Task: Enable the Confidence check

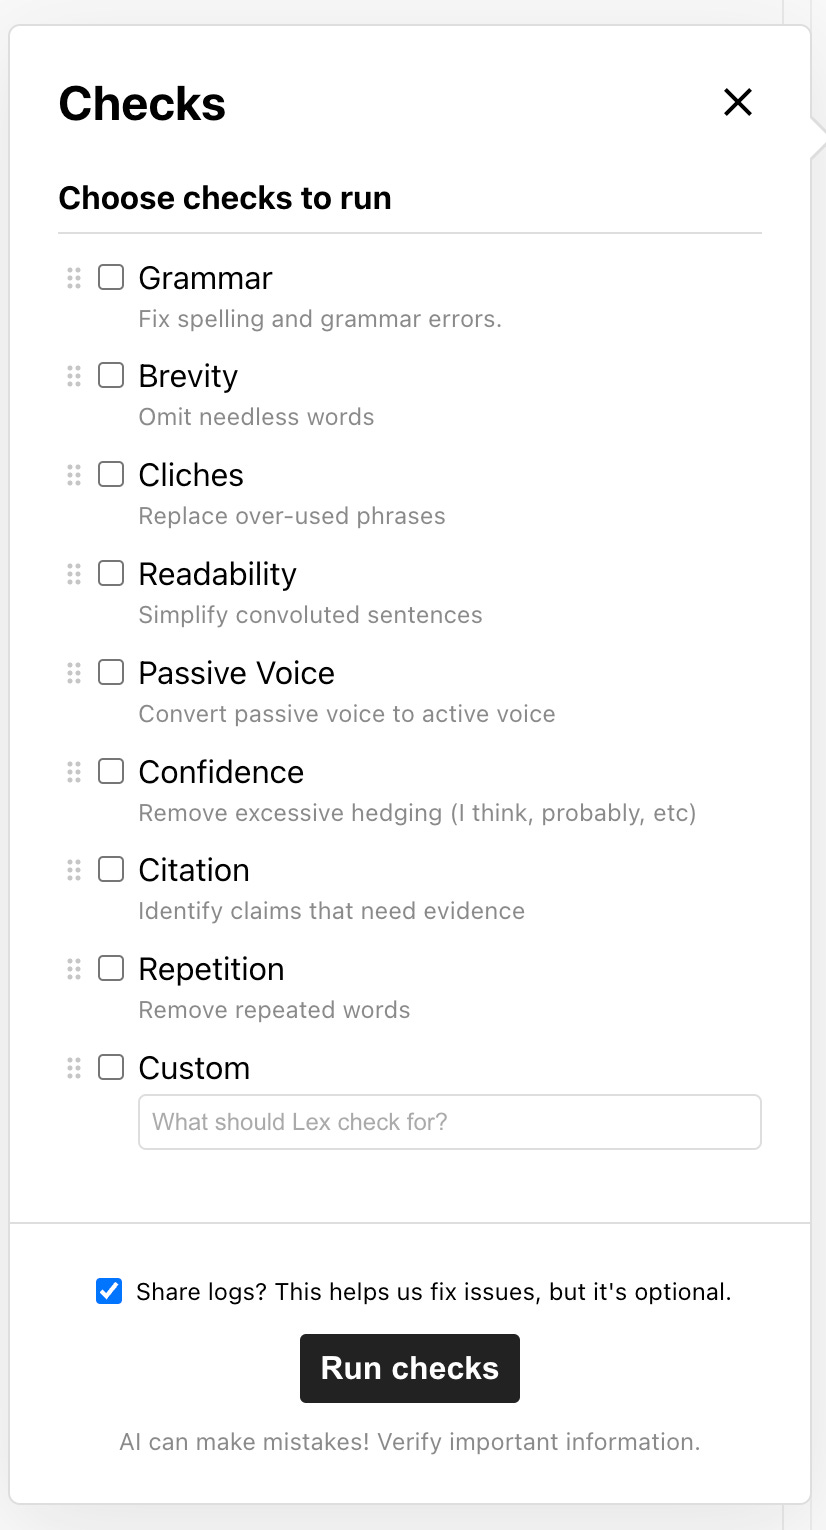Action: (110, 772)
